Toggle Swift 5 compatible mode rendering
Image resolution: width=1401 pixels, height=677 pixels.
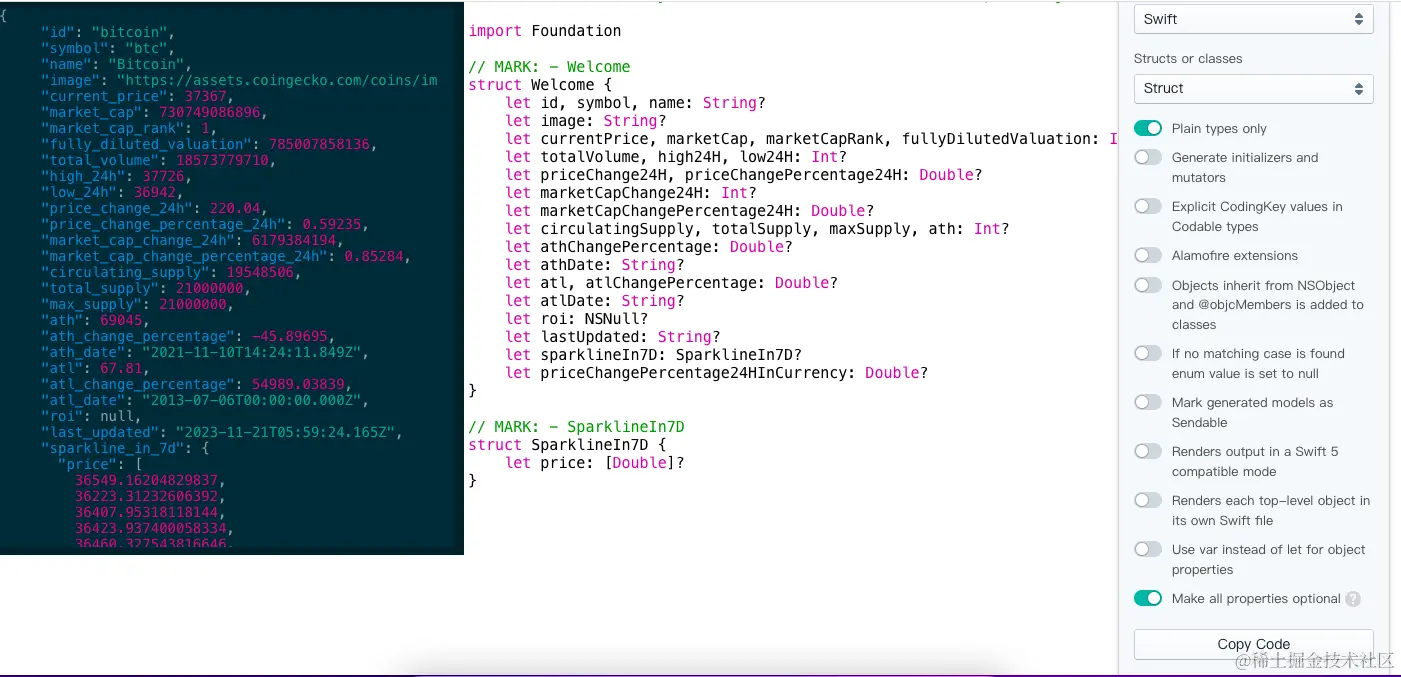tap(1148, 451)
